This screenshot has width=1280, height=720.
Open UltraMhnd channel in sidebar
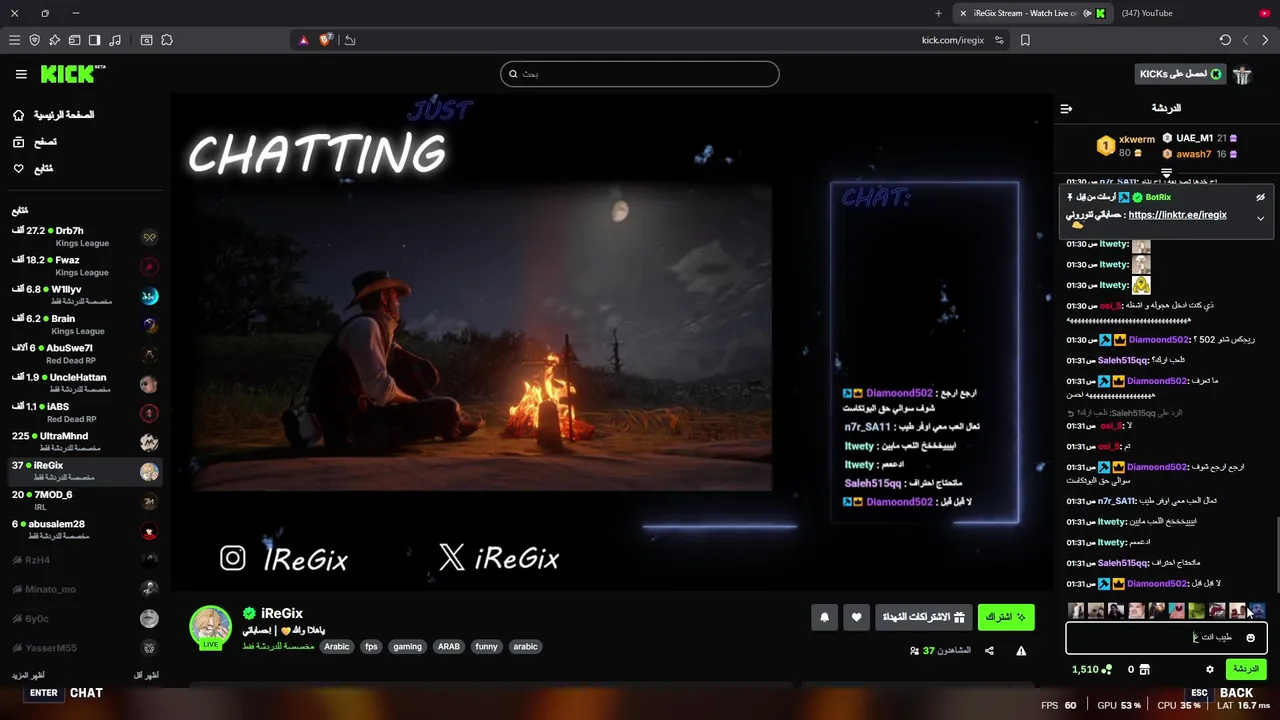84,442
